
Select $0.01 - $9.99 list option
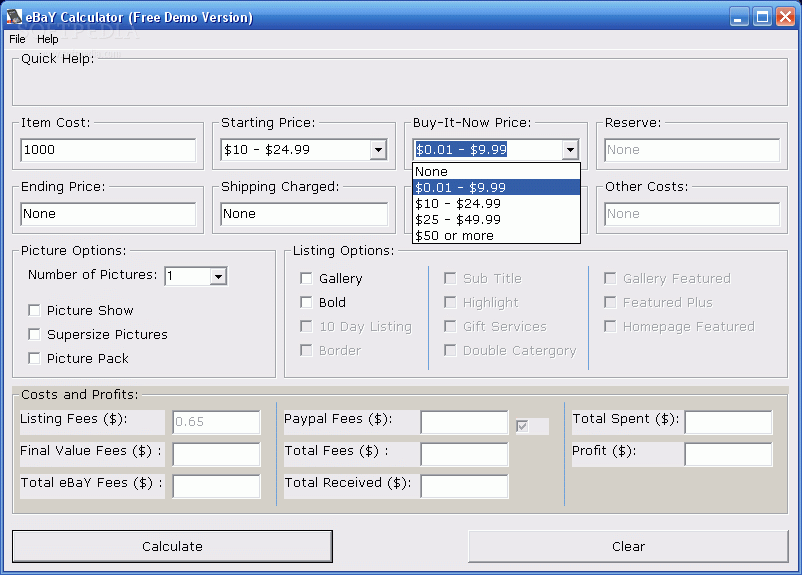(496, 187)
